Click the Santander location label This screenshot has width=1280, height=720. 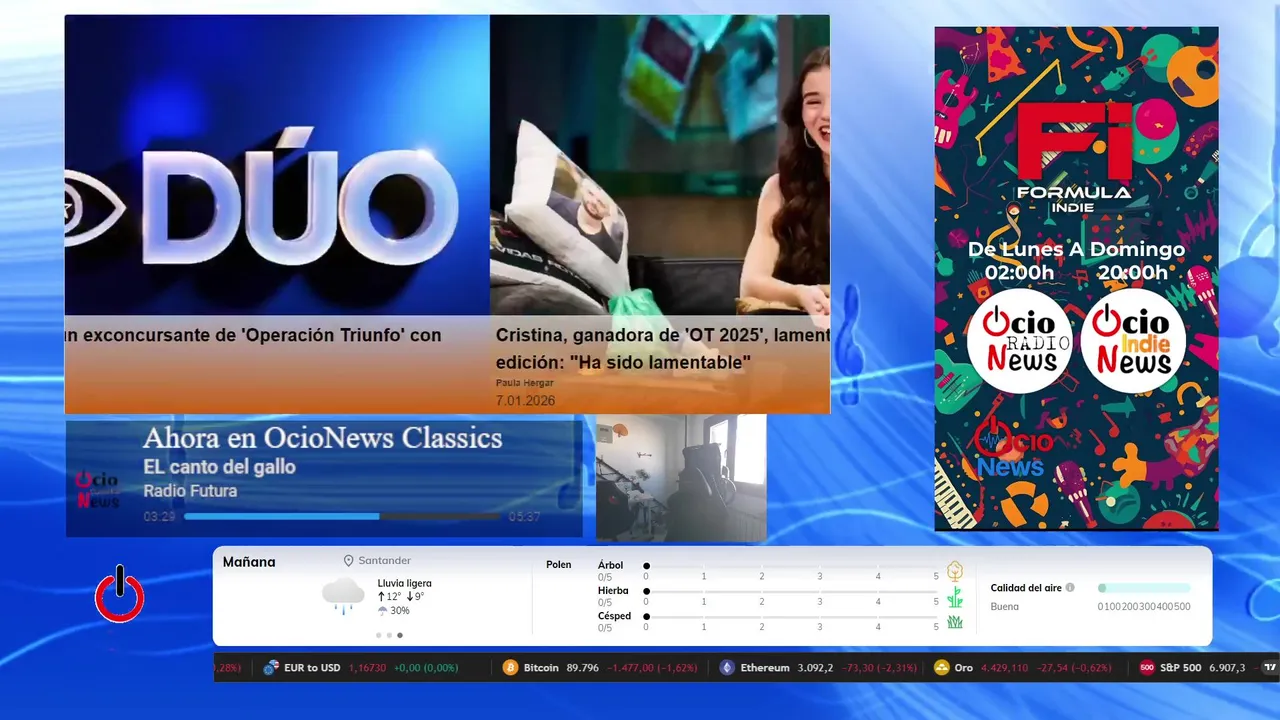click(x=385, y=561)
